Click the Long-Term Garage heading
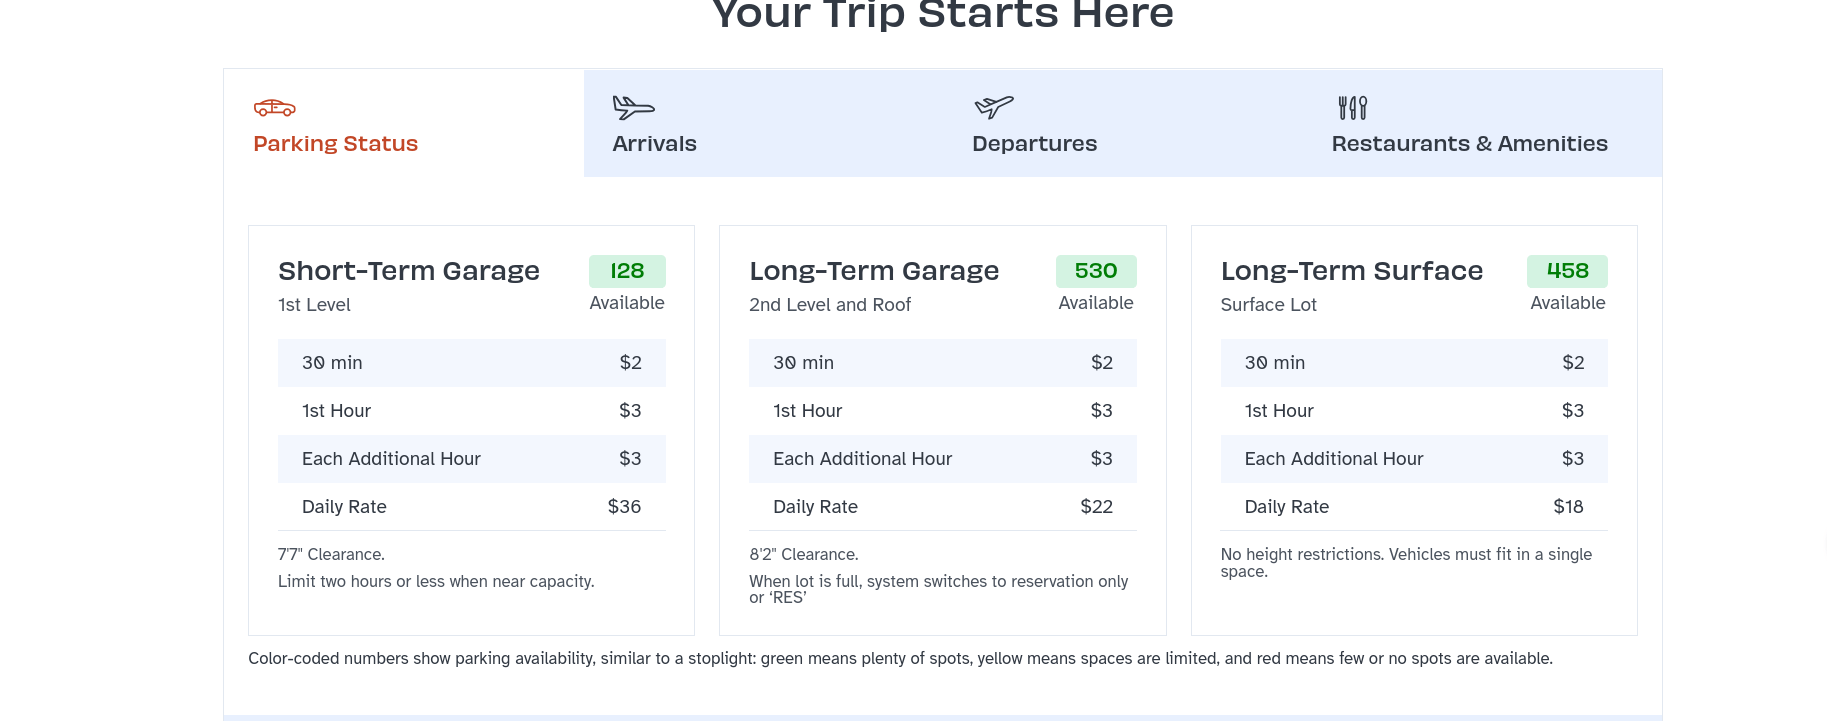The height and width of the screenshot is (721, 1827). coord(874,271)
